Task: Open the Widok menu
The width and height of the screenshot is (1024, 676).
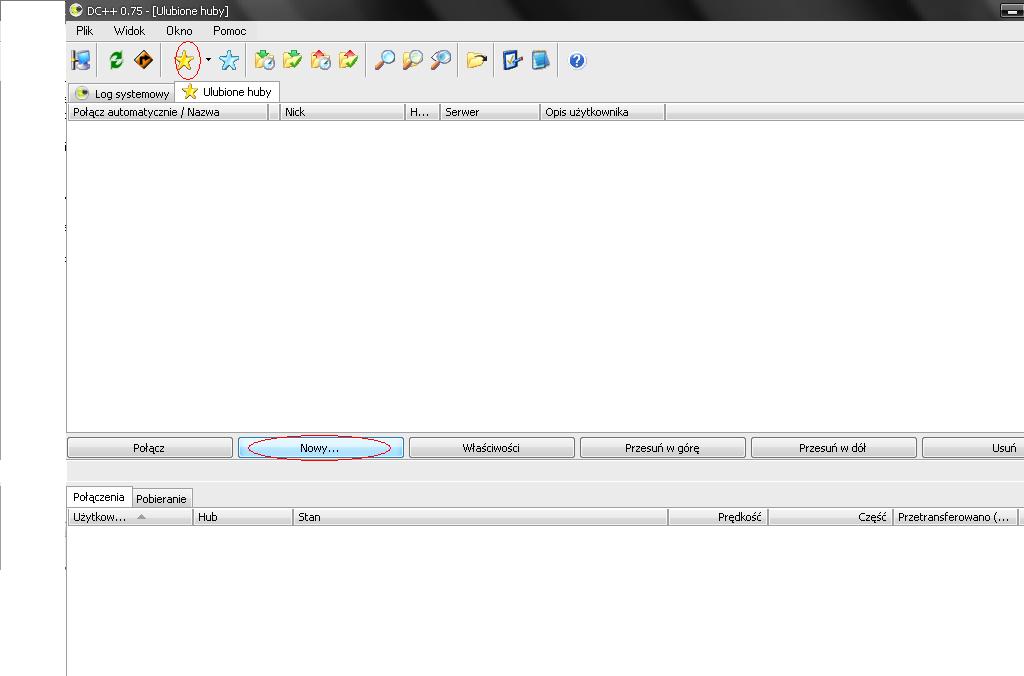Action: tap(129, 31)
